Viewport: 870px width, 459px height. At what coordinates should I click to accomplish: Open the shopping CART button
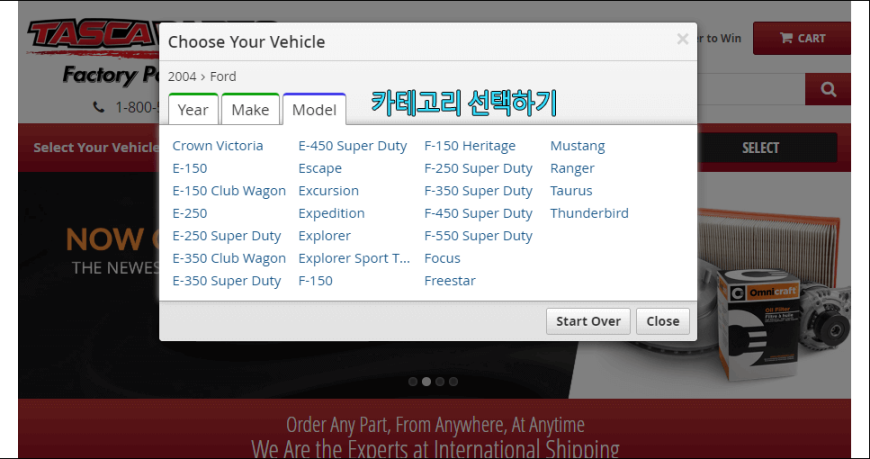tap(802, 38)
